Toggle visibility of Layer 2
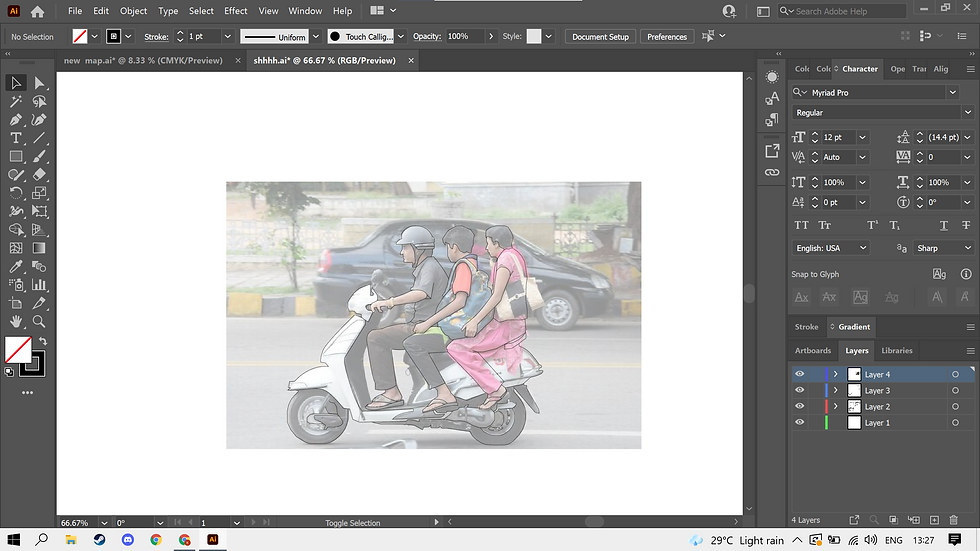 click(x=799, y=407)
